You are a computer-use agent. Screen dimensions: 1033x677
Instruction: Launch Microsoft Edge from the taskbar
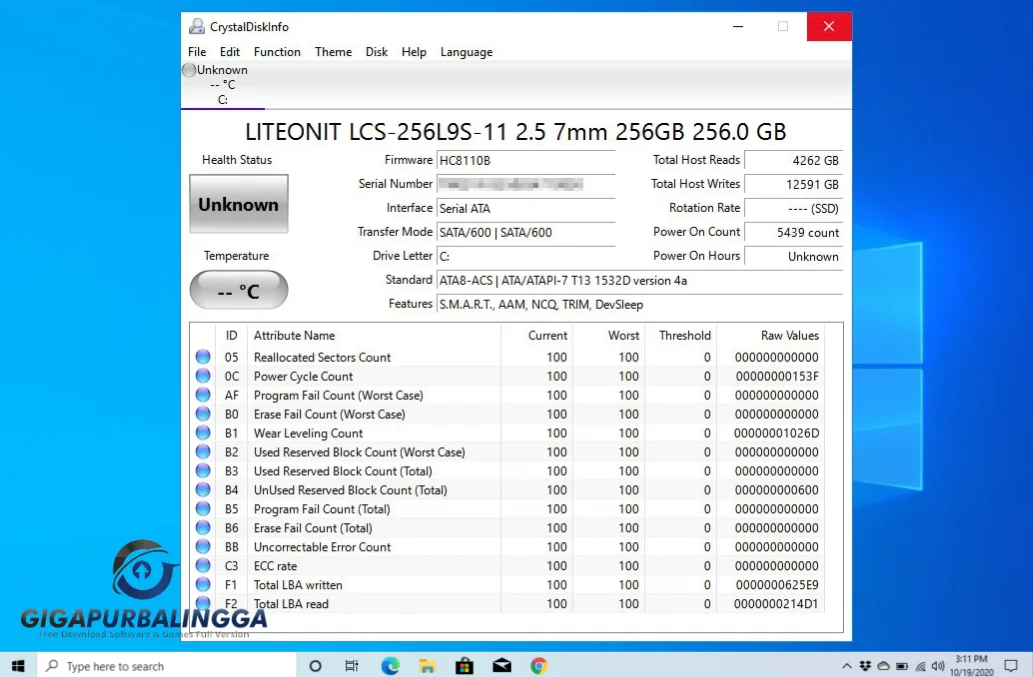(x=390, y=666)
